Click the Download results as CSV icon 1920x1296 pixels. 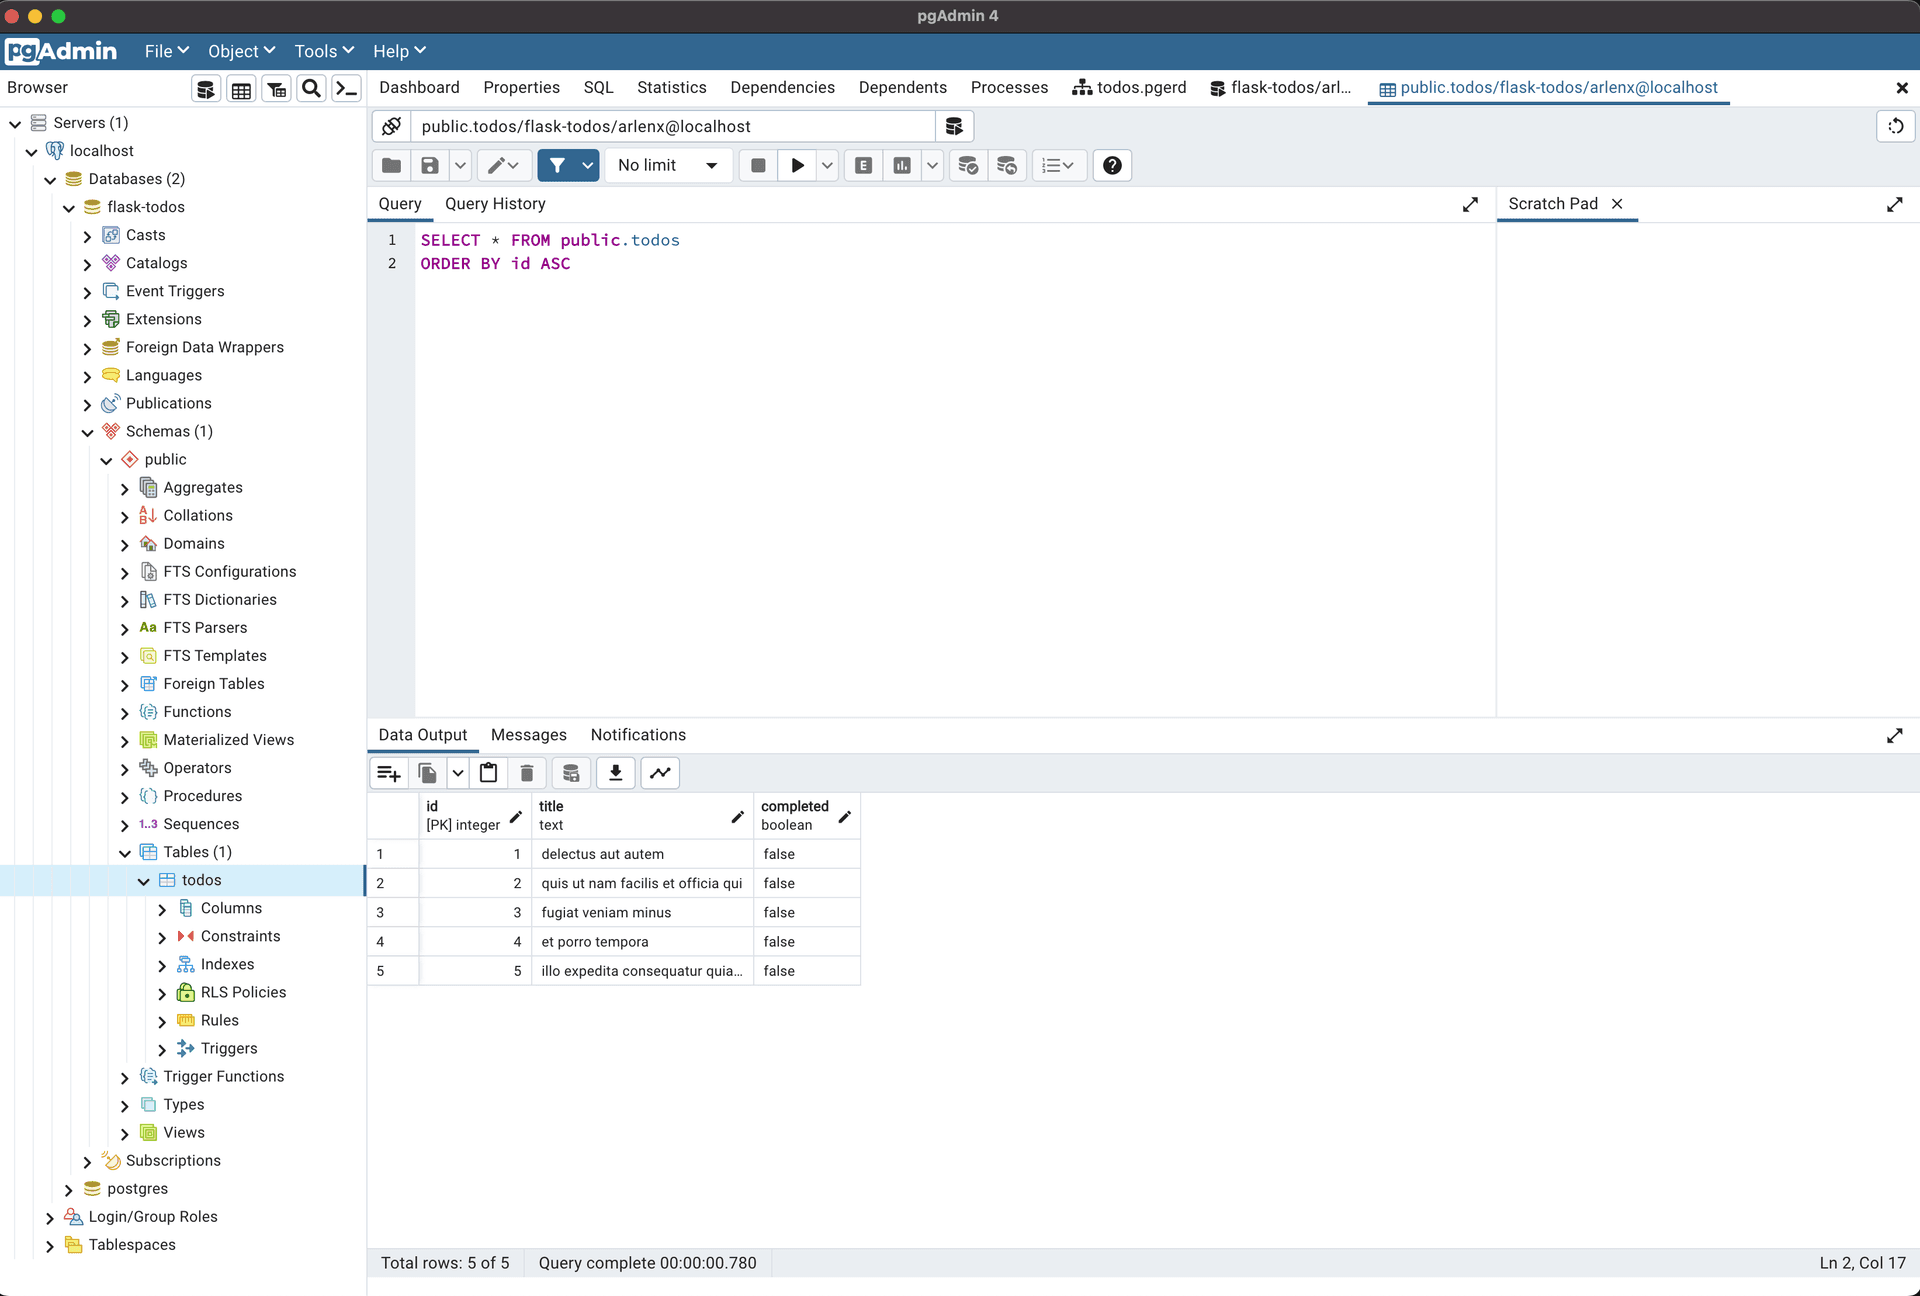(616, 773)
